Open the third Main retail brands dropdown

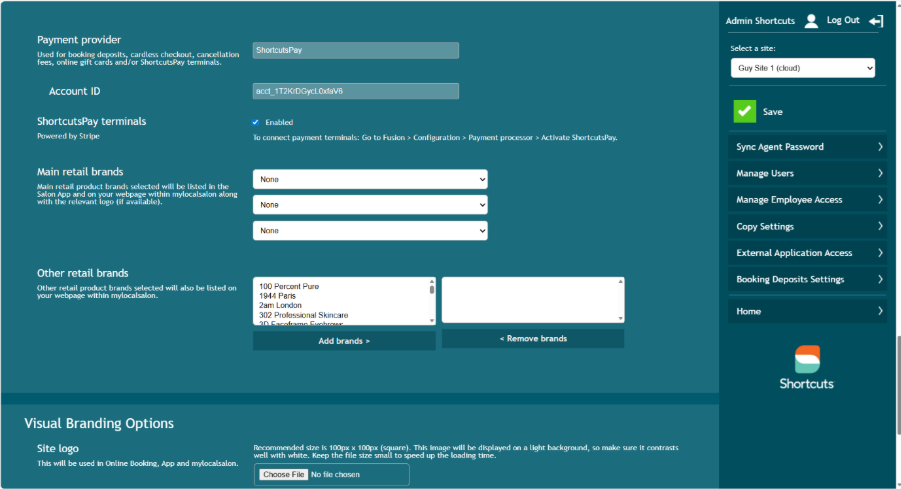click(370, 230)
